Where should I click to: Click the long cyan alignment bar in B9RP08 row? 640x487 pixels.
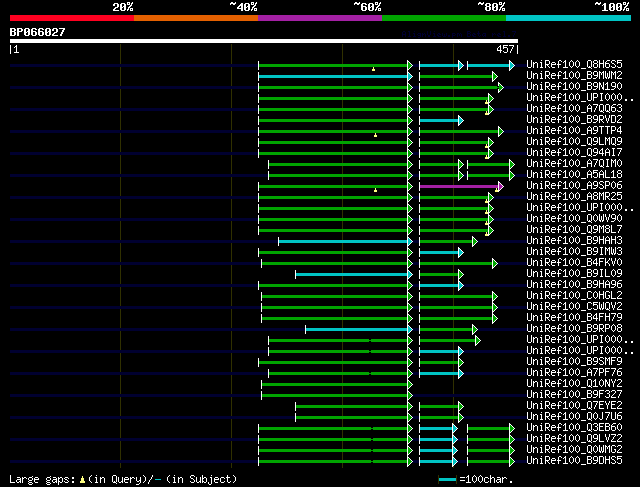click(359, 330)
